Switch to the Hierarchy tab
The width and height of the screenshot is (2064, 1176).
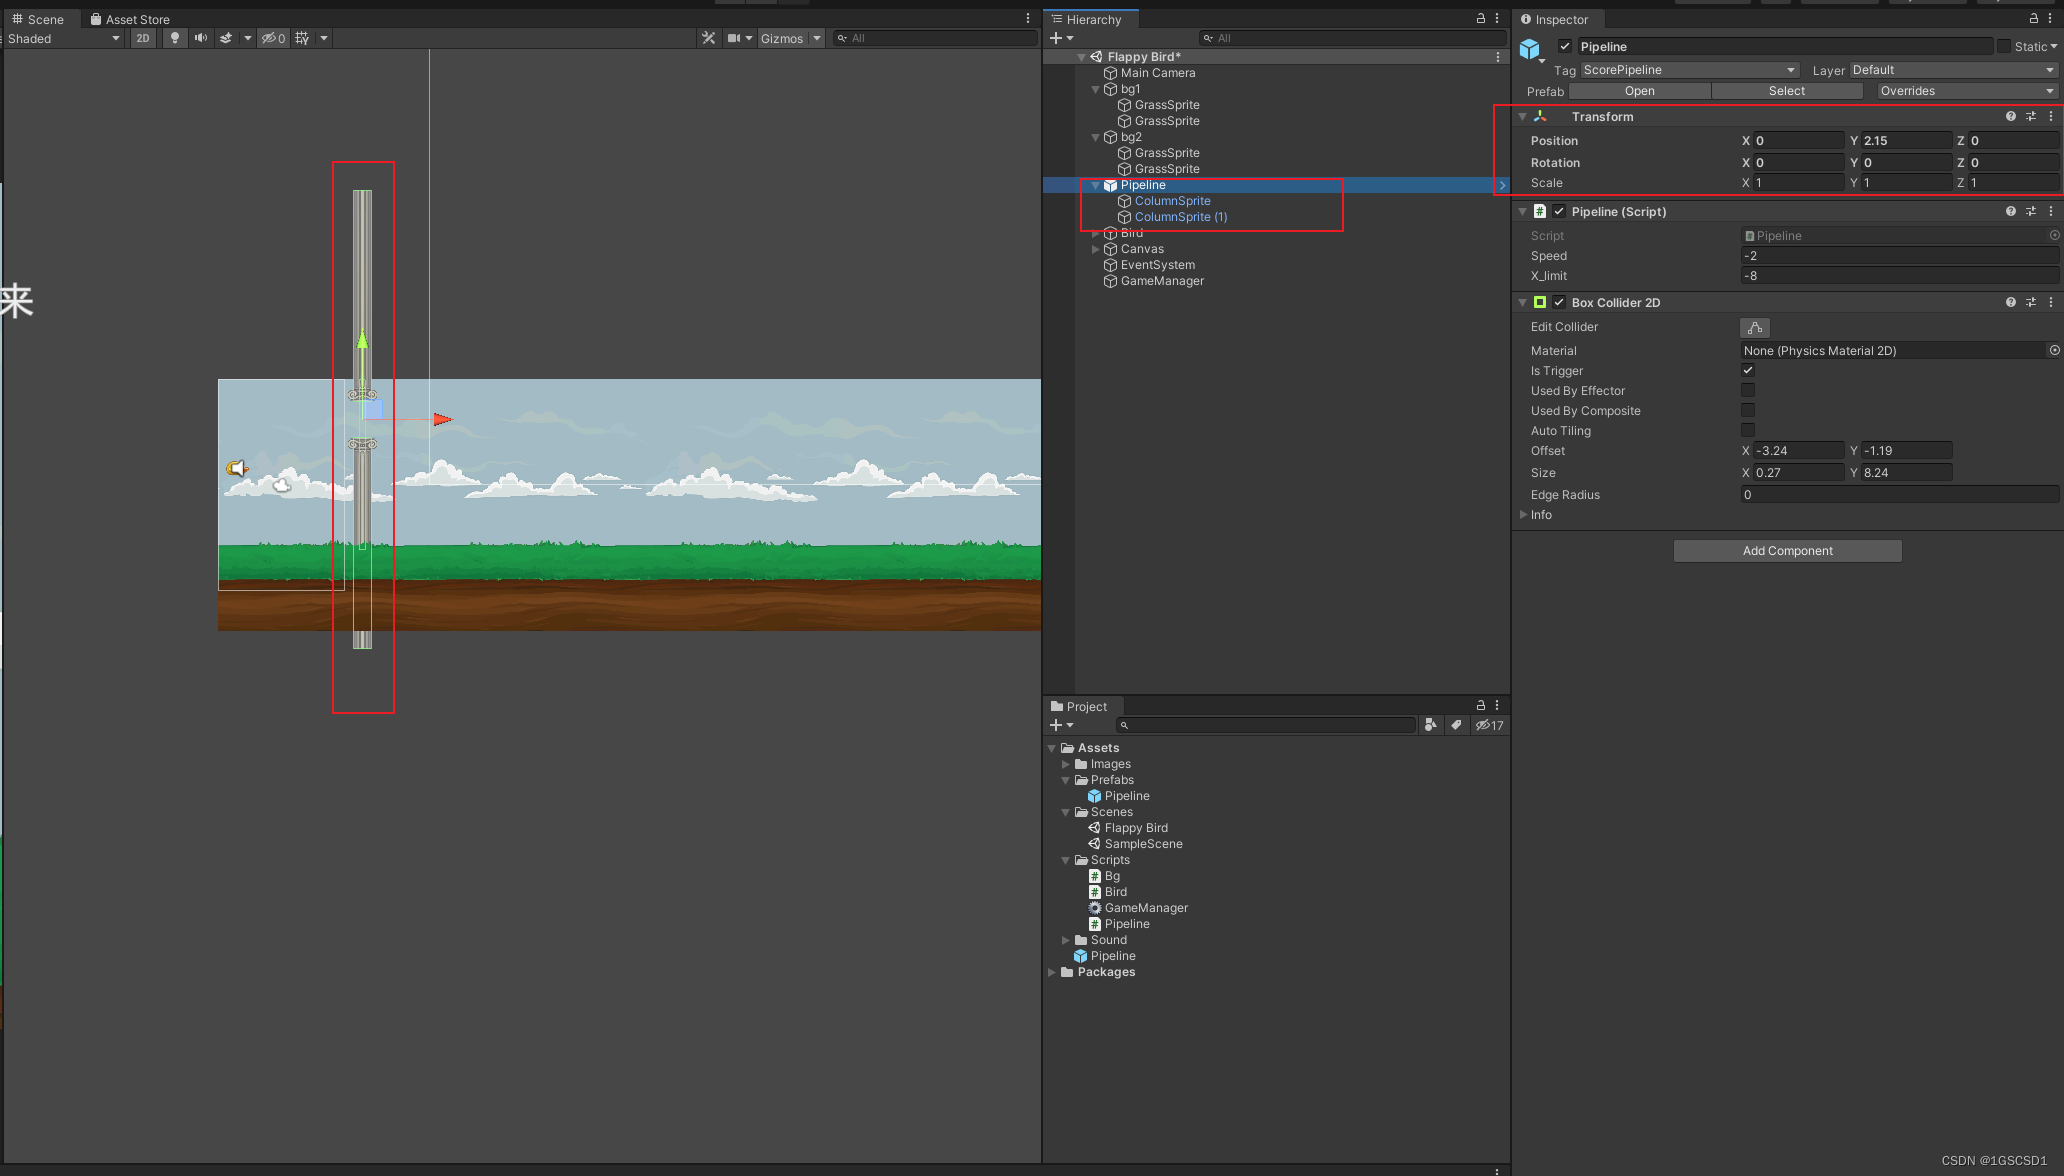point(1089,19)
